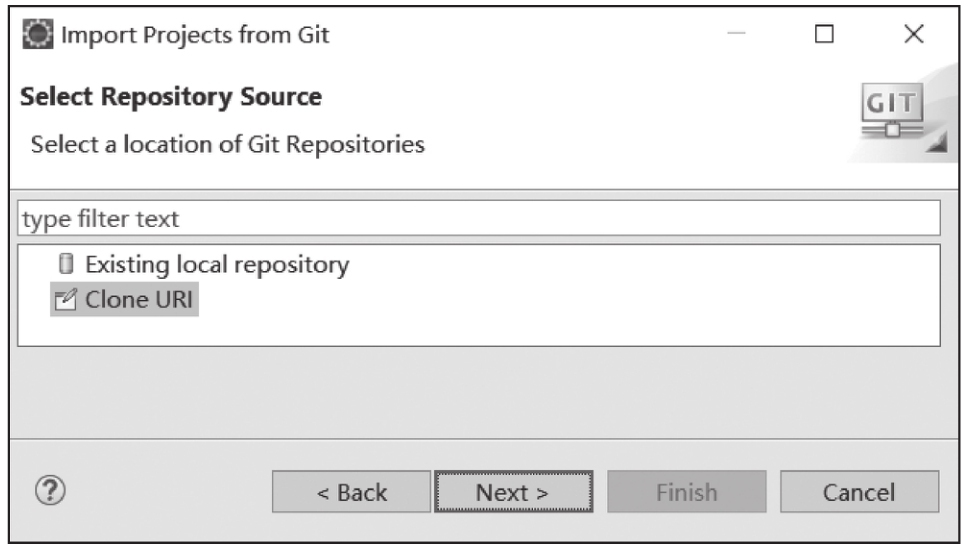Open help with the question mark icon
968x548 pixels.
tap(50, 491)
